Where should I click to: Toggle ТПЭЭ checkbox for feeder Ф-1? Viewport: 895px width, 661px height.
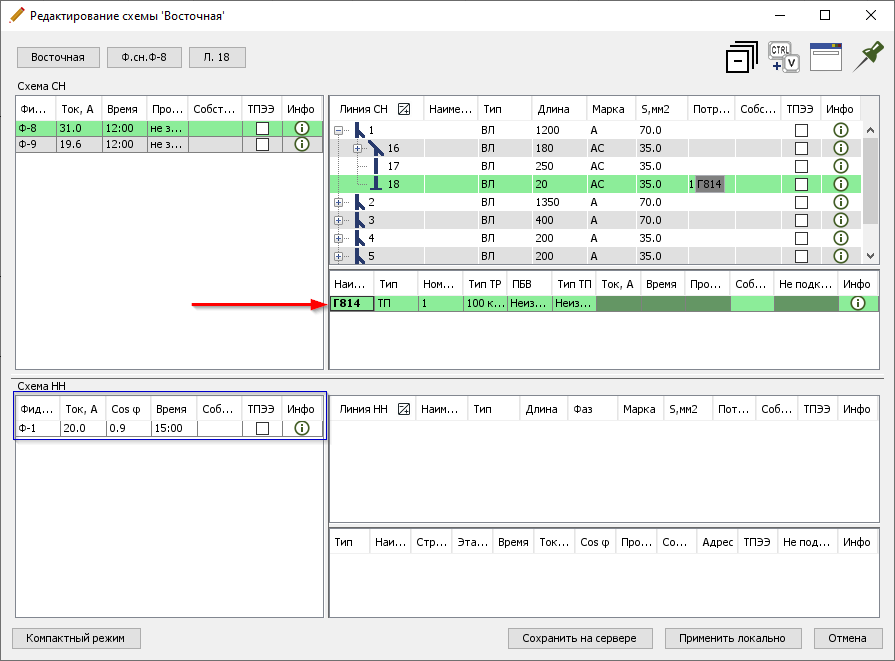click(x=262, y=428)
